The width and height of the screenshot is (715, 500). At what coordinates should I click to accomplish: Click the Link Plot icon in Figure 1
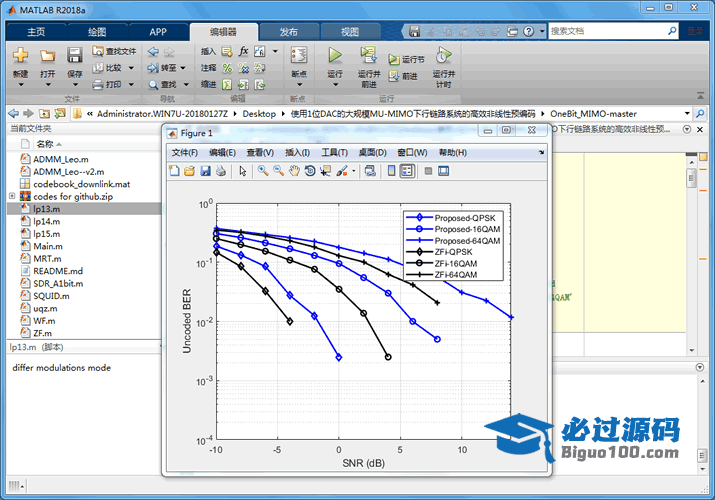click(370, 171)
